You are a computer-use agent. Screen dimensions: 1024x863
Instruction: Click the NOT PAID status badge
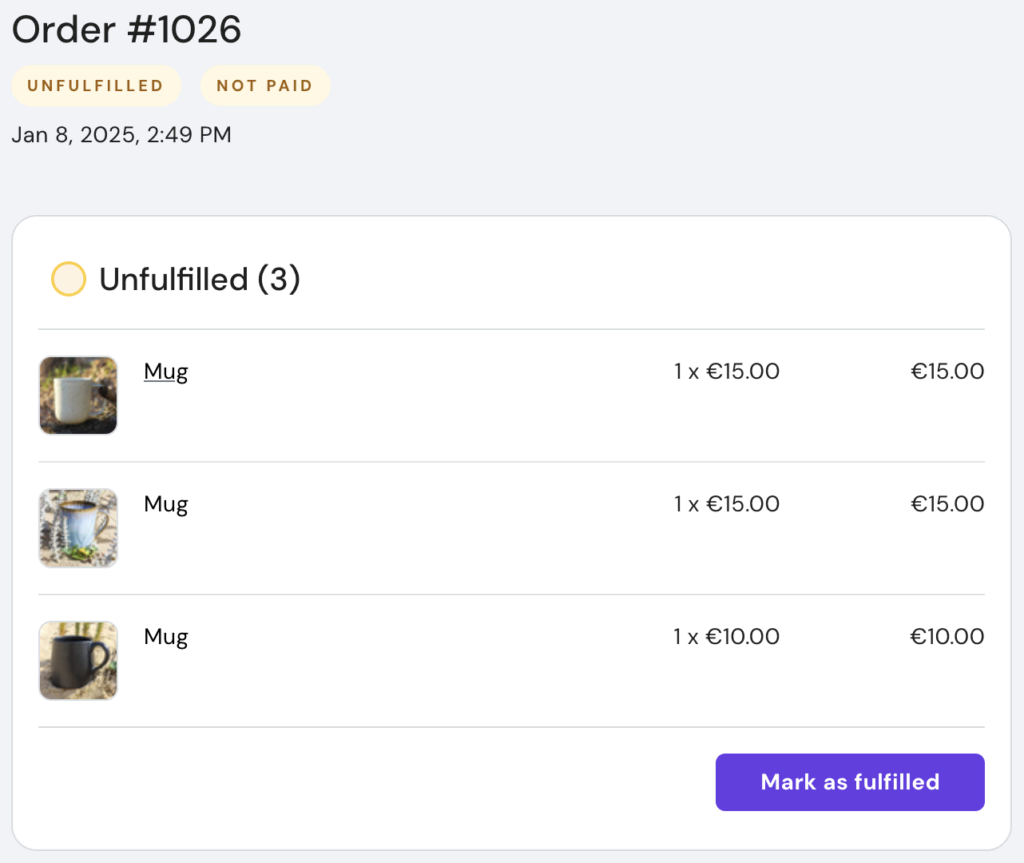click(x=265, y=86)
